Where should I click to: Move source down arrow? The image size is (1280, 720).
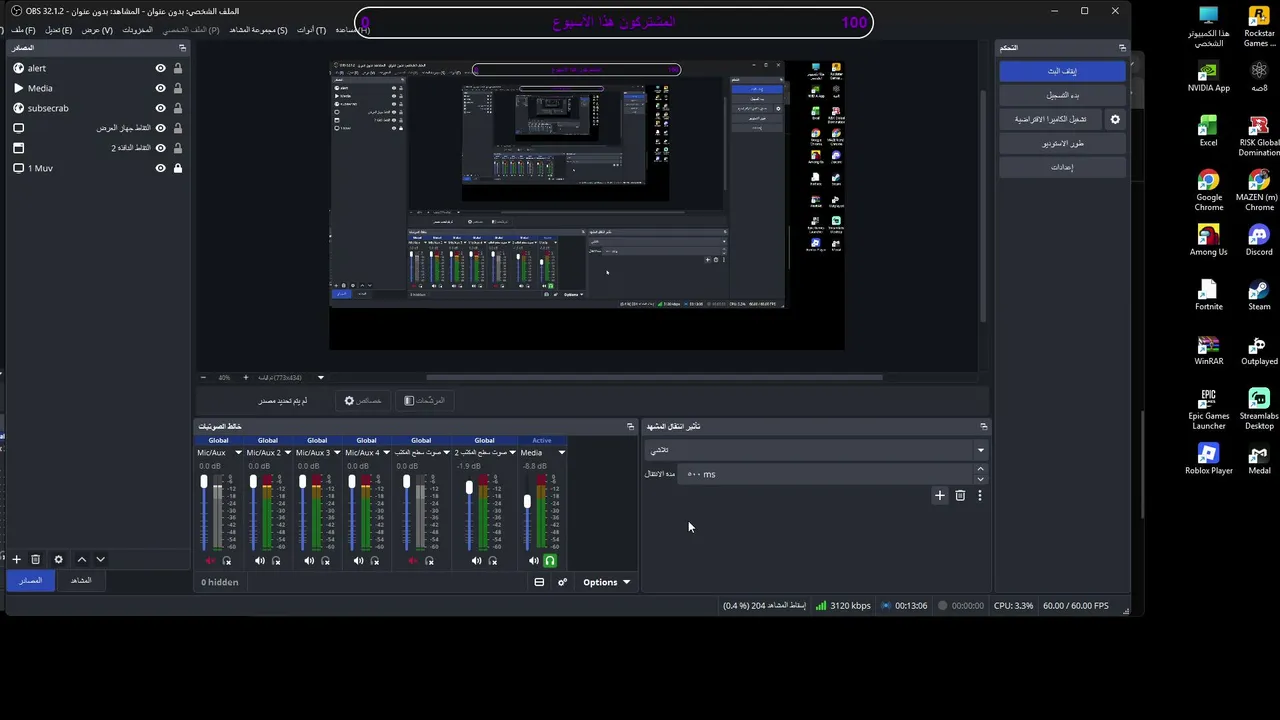(x=100, y=559)
